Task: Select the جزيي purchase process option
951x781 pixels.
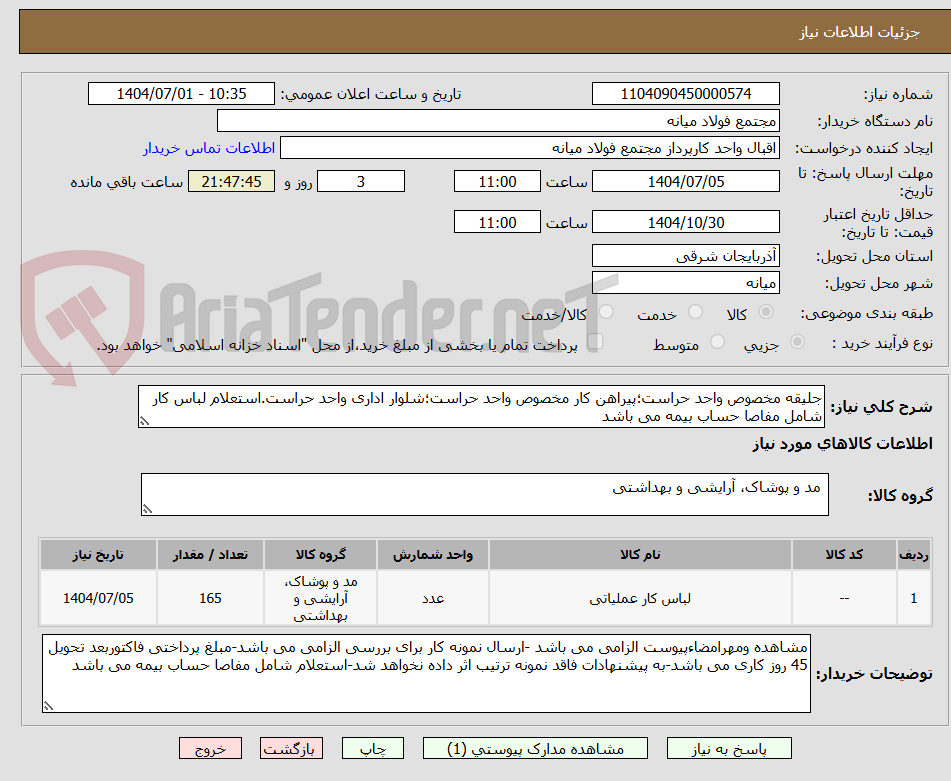Action: coord(795,341)
